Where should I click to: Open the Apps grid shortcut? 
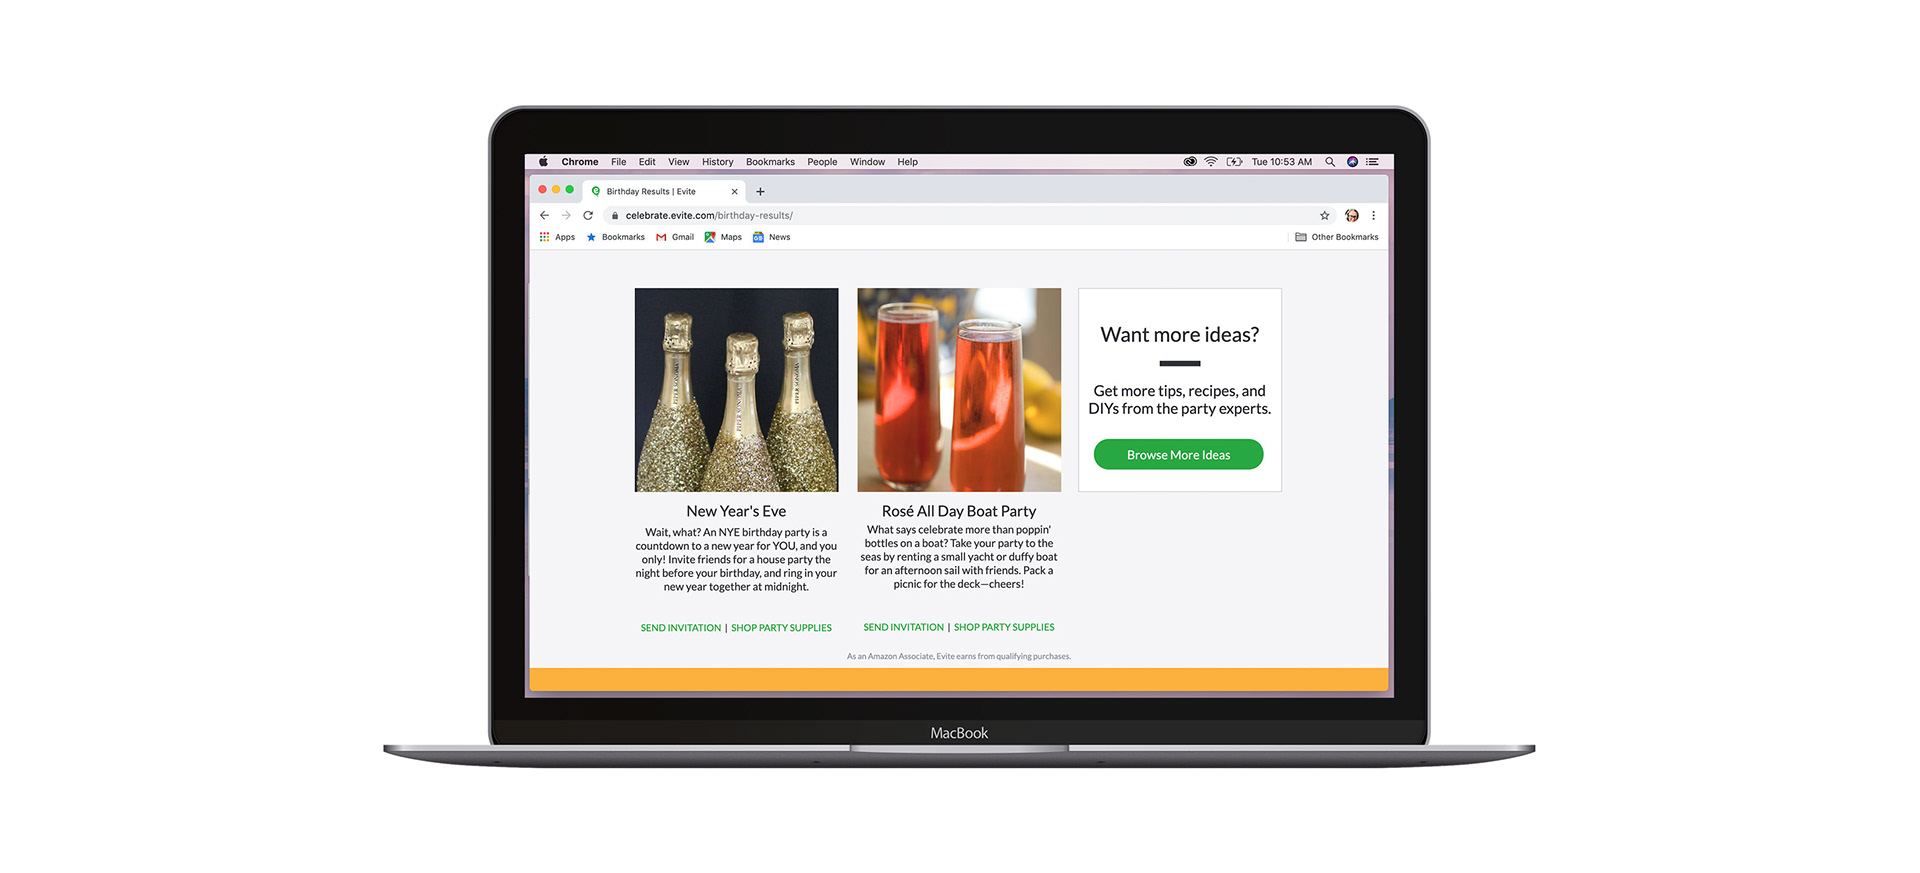[557, 237]
